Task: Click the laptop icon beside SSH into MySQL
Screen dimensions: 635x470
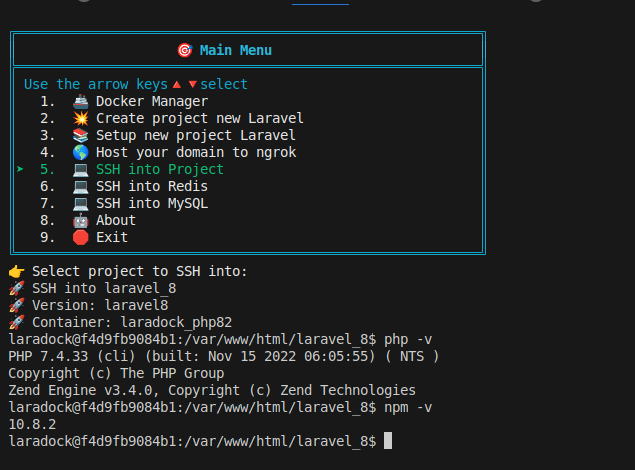Action: [x=81, y=204]
